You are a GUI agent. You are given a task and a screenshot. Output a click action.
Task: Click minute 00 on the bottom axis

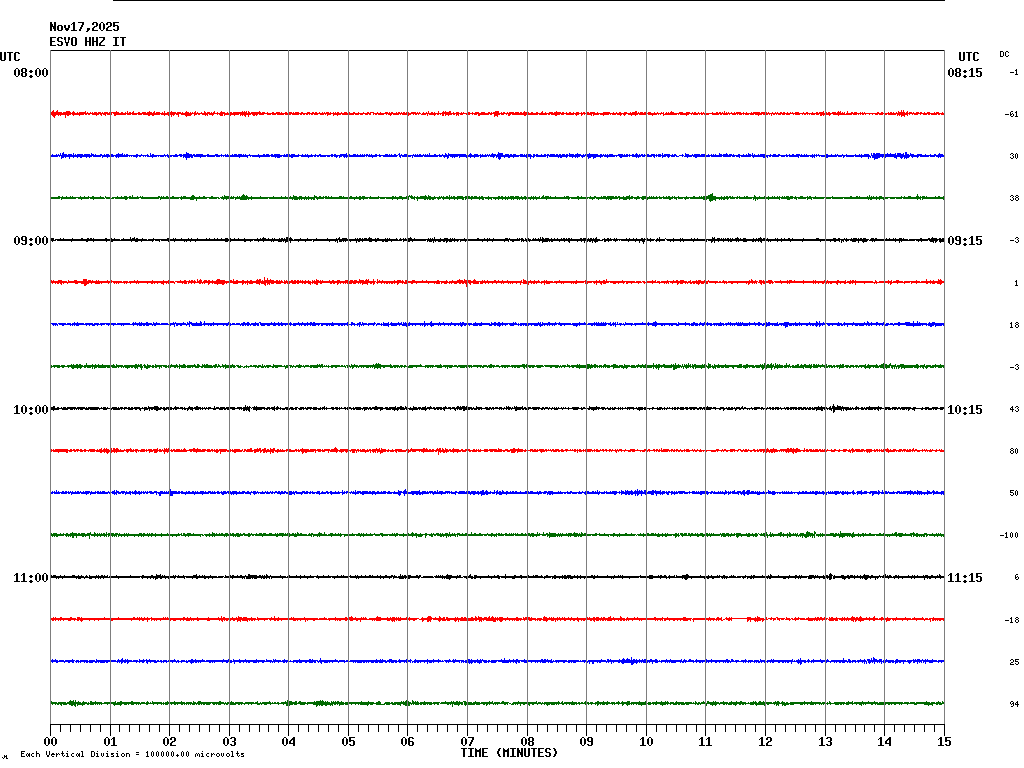coord(51,742)
